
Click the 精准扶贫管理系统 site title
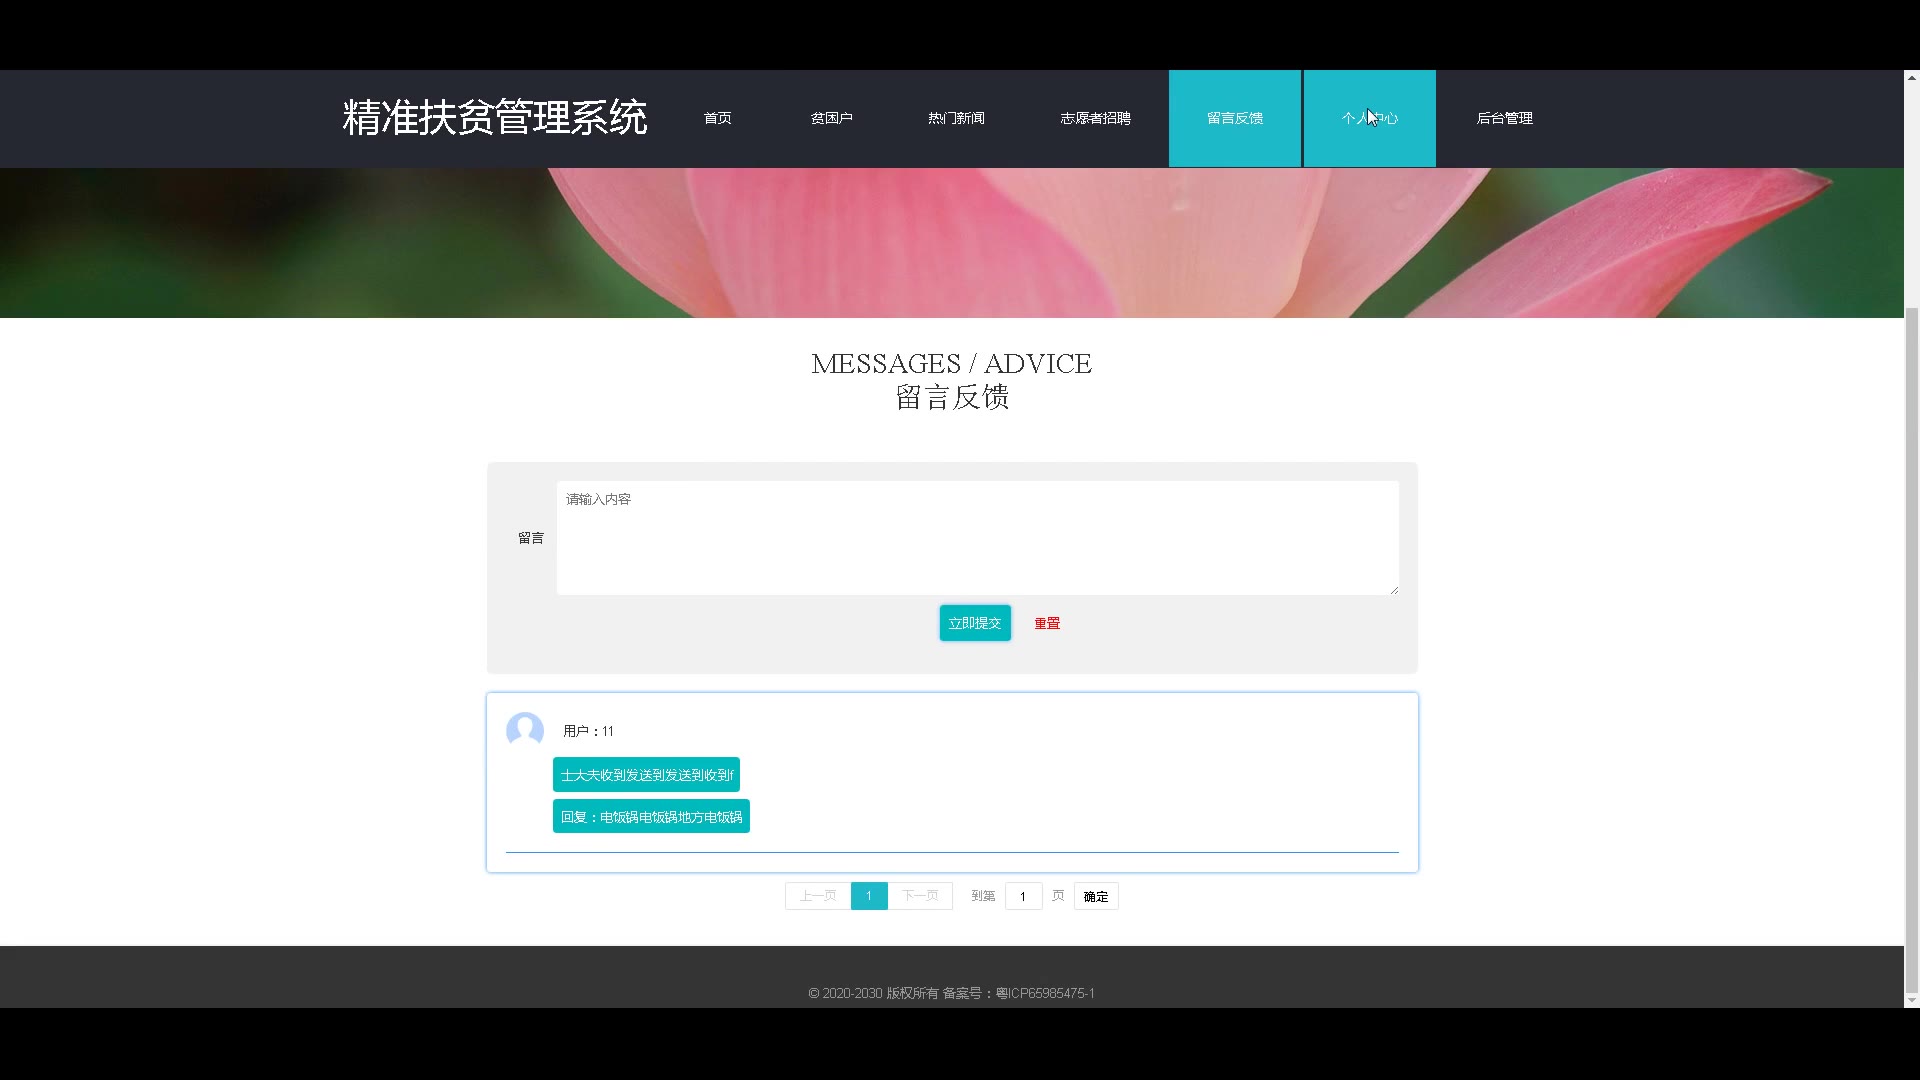click(x=494, y=118)
